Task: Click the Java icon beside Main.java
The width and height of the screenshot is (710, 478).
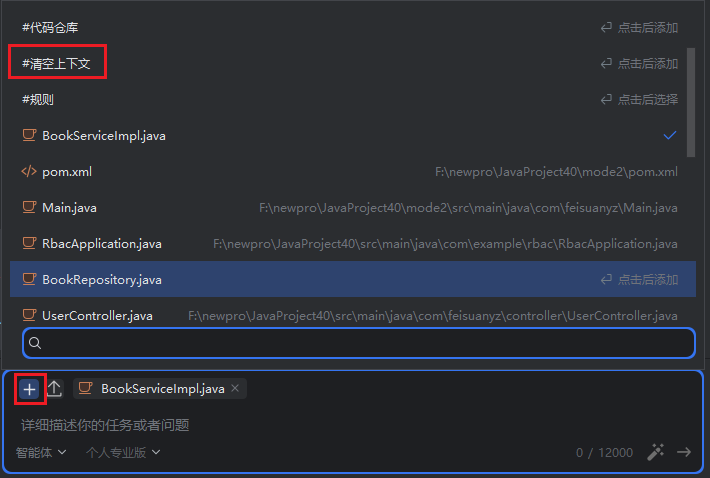Action: pos(29,208)
